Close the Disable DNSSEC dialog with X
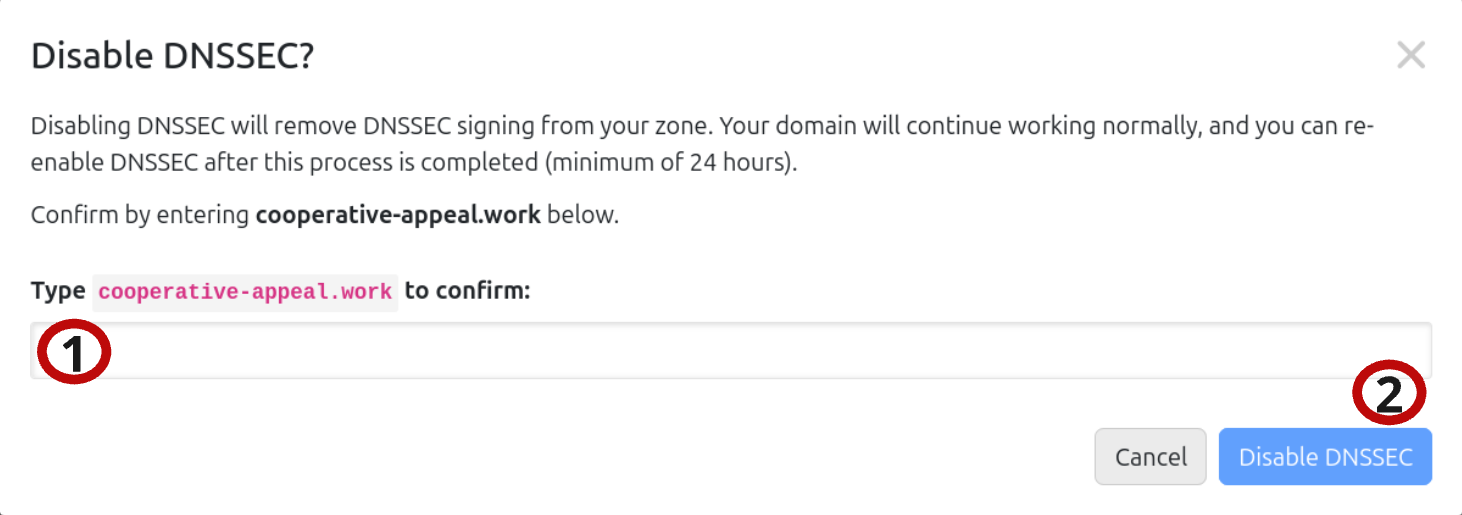Viewport: 1462px width, 515px height. (x=1410, y=55)
